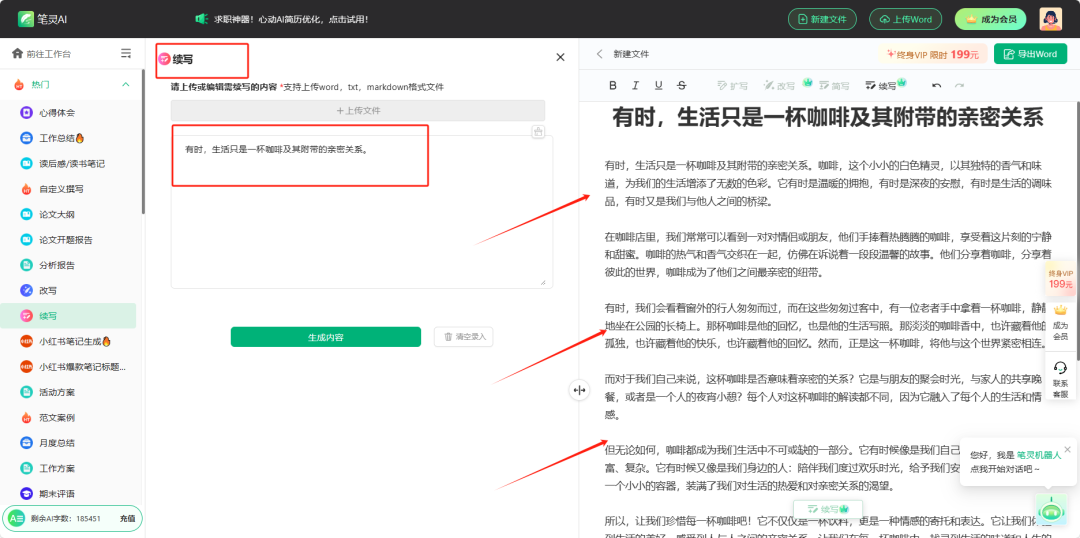Open the user avatar profile
This screenshot has width=1080, height=538.
click(x=1050, y=19)
